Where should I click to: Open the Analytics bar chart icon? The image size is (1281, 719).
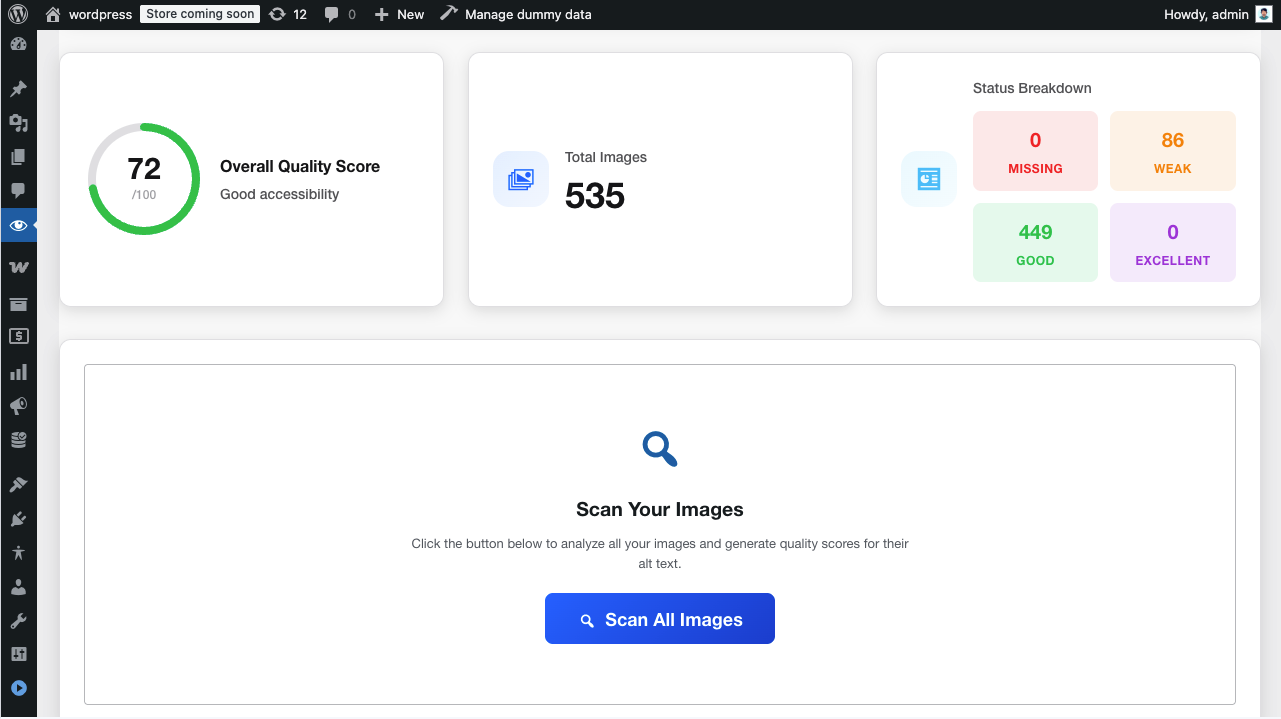pyautogui.click(x=19, y=371)
